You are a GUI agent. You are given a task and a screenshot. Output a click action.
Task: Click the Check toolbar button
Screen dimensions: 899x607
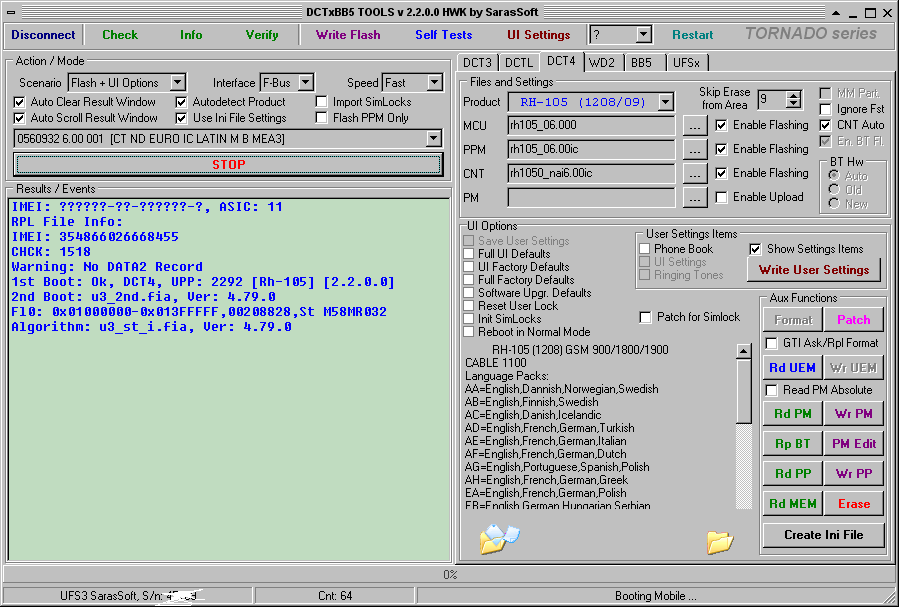point(120,35)
